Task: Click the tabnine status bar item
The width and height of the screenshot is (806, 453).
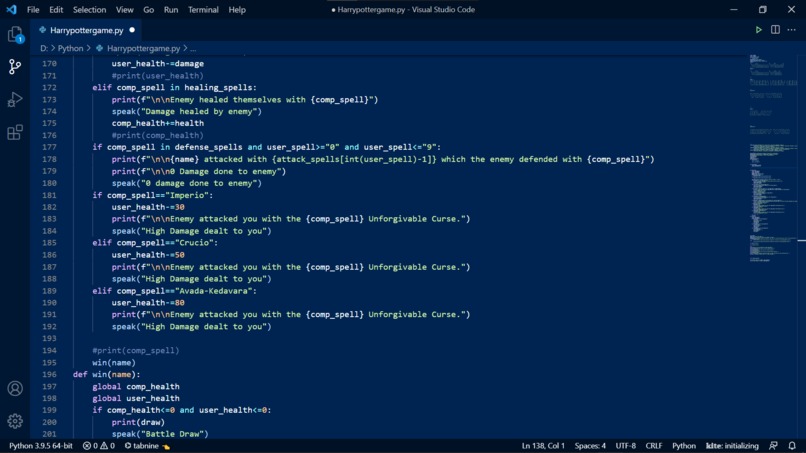Action: [147, 446]
